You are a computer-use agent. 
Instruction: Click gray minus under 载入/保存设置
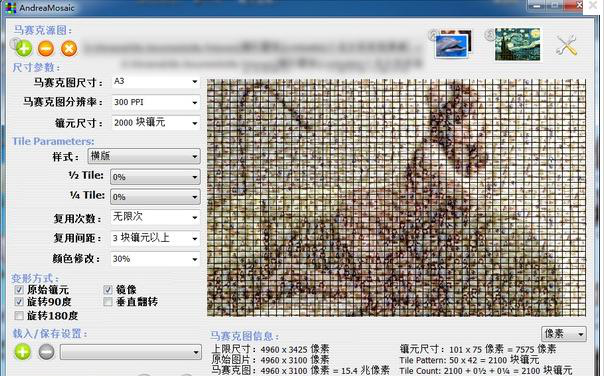tap(46, 352)
